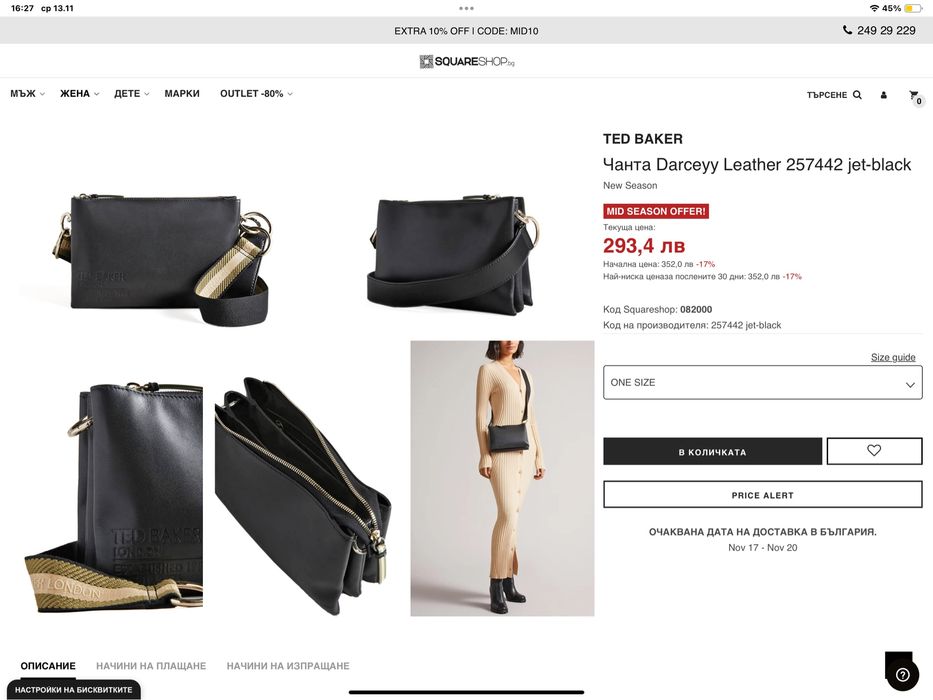Open the model wearing bag photo
Viewport: 933px width, 700px height.
click(x=502, y=478)
